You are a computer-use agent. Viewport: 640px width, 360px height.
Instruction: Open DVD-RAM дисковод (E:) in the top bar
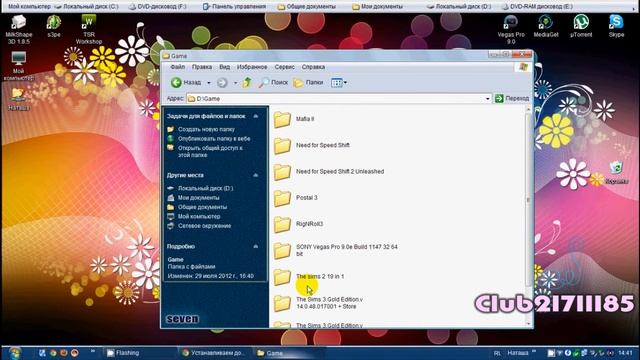click(537, 7)
